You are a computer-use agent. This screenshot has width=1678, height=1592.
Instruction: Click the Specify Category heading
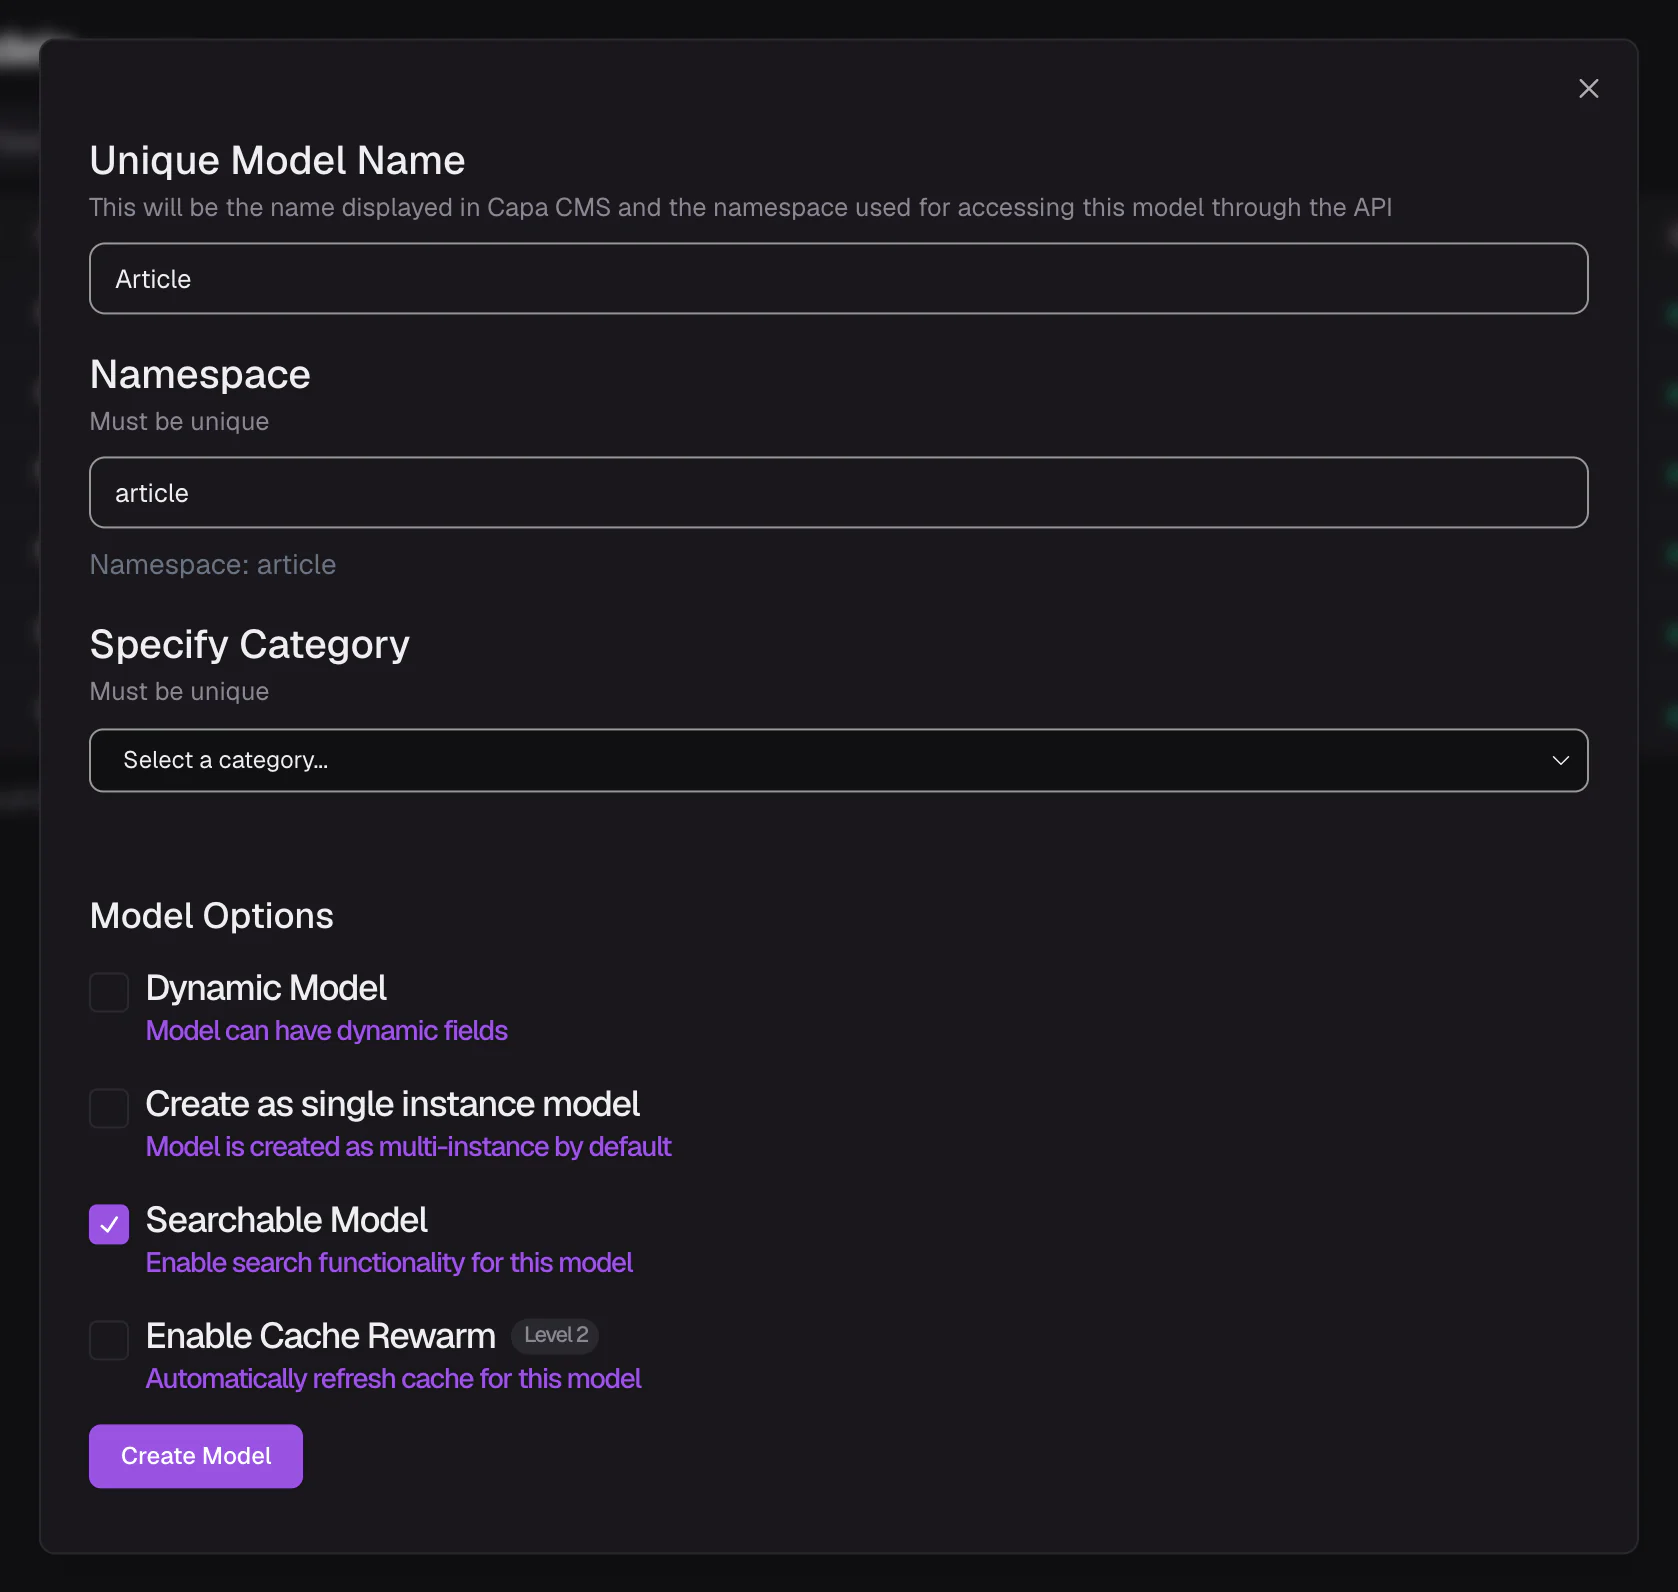(250, 645)
